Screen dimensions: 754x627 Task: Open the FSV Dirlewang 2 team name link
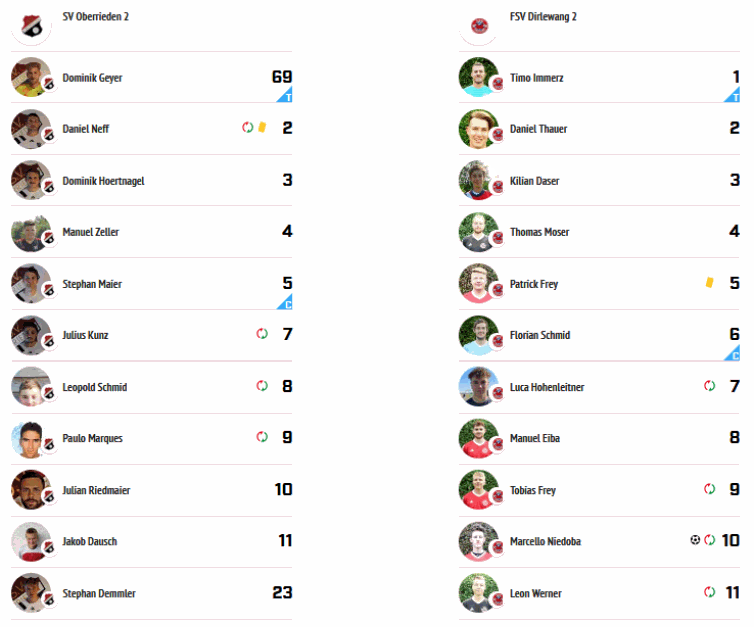[543, 16]
